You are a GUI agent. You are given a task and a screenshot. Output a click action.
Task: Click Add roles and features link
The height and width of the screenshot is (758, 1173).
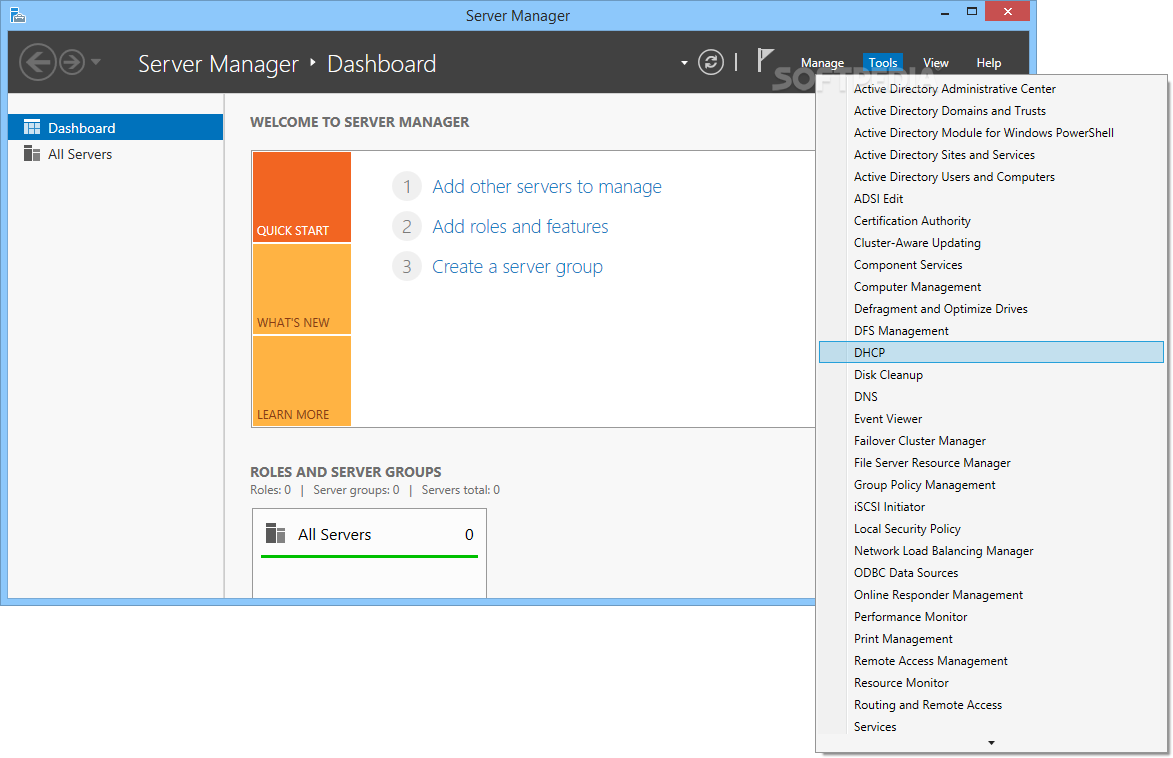(520, 227)
